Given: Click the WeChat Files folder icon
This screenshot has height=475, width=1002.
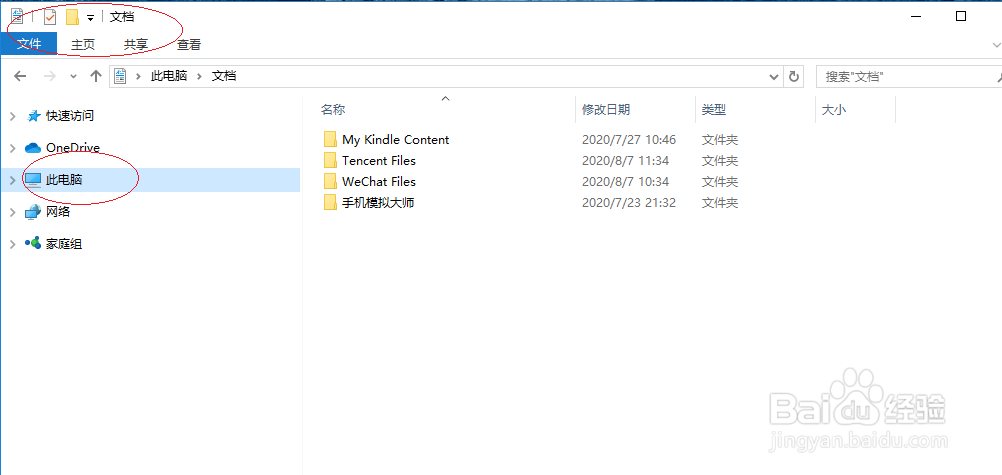Looking at the screenshot, I should pos(330,182).
